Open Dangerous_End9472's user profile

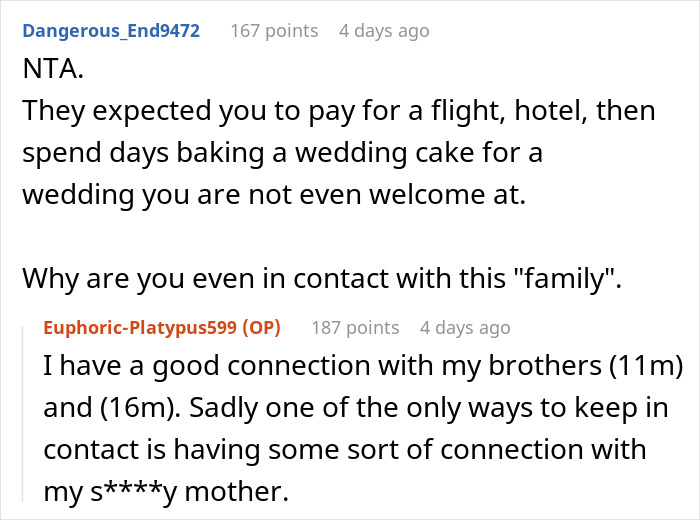[111, 30]
